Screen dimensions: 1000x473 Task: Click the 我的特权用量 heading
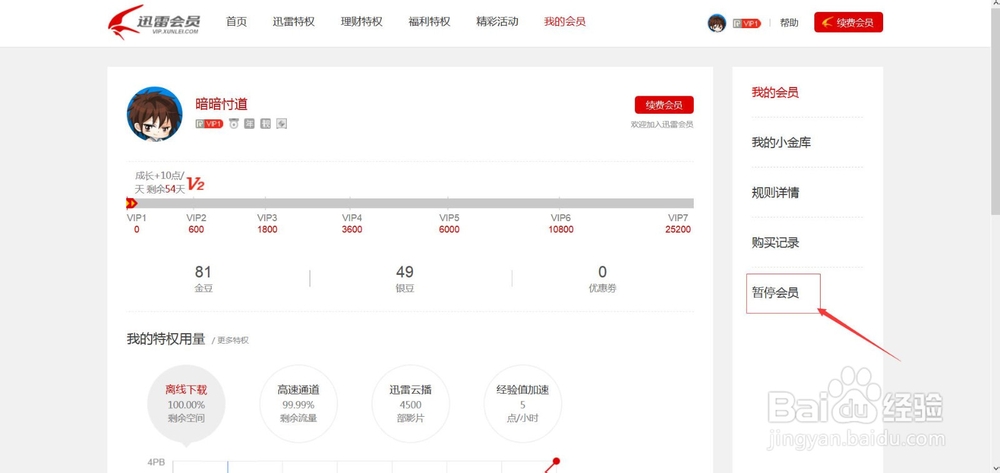pos(166,339)
